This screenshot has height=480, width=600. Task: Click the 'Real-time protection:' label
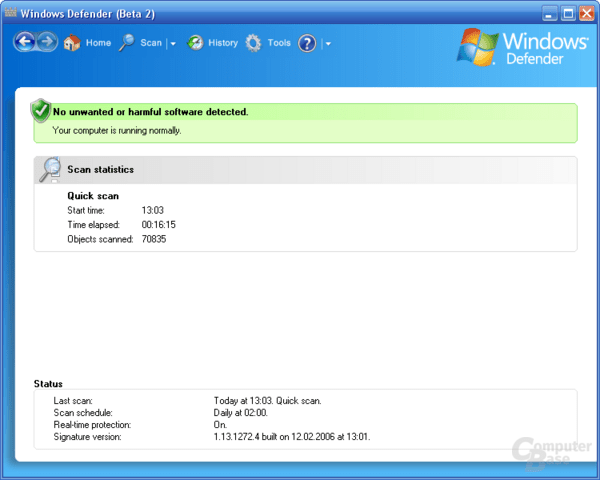click(92, 425)
